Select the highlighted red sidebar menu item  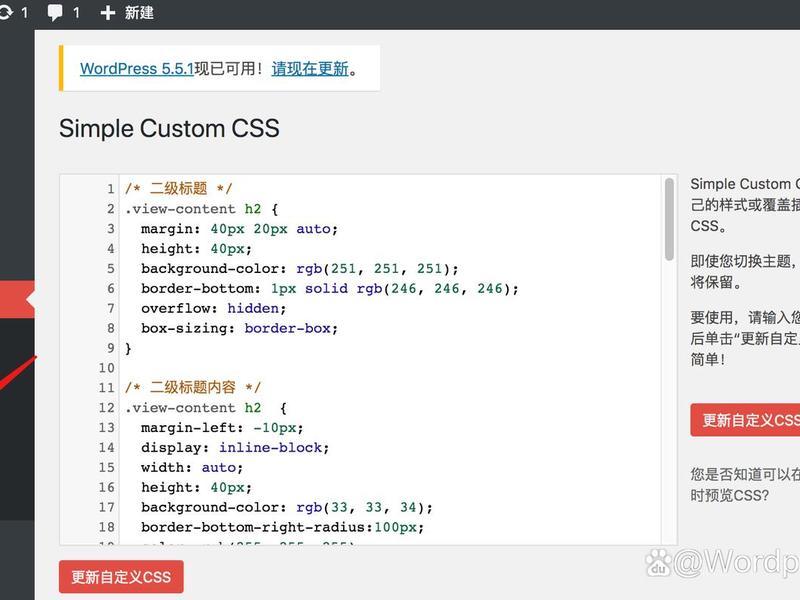[17, 299]
